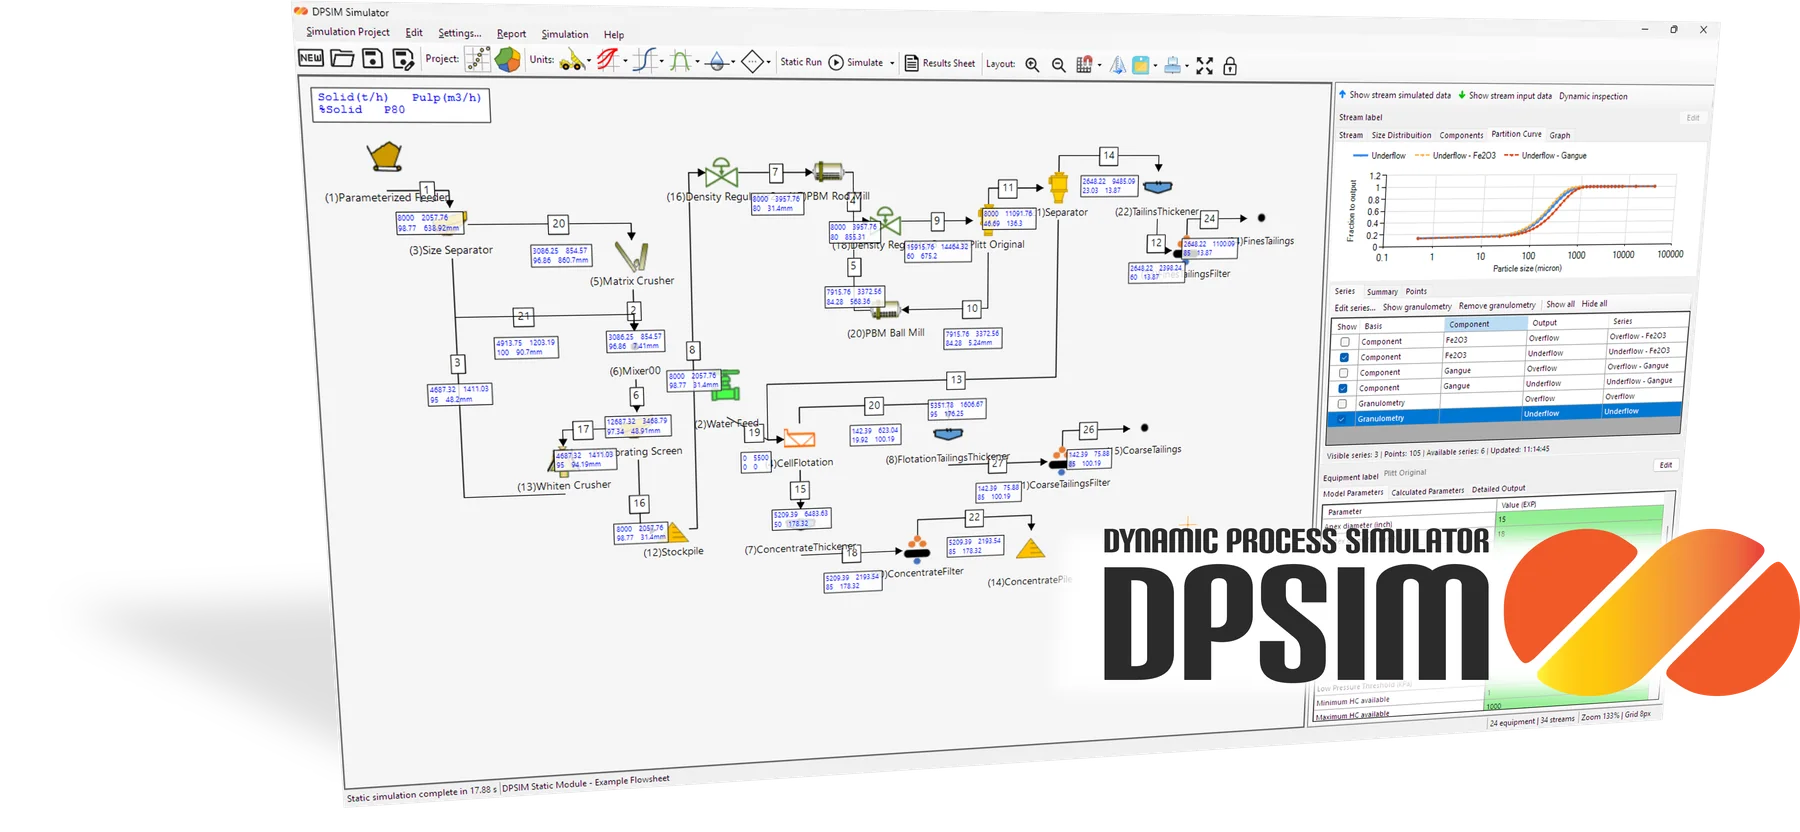The image size is (1800, 832).
Task: Click the red curves Units icon
Action: click(x=607, y=60)
